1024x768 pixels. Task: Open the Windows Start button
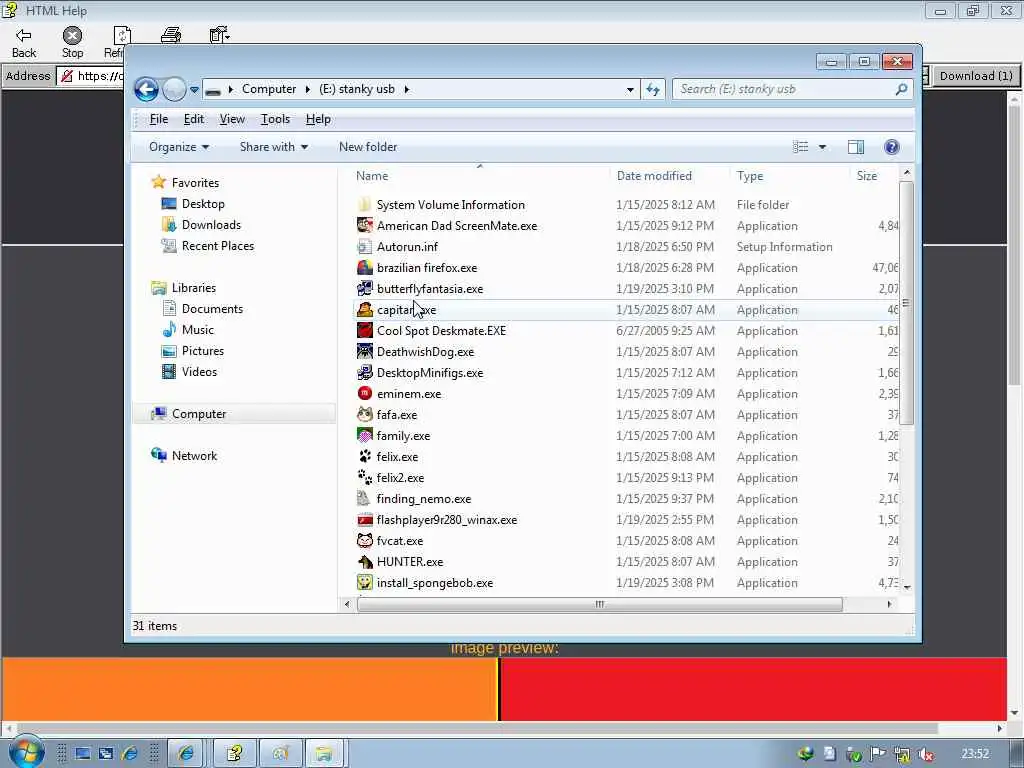(27, 752)
